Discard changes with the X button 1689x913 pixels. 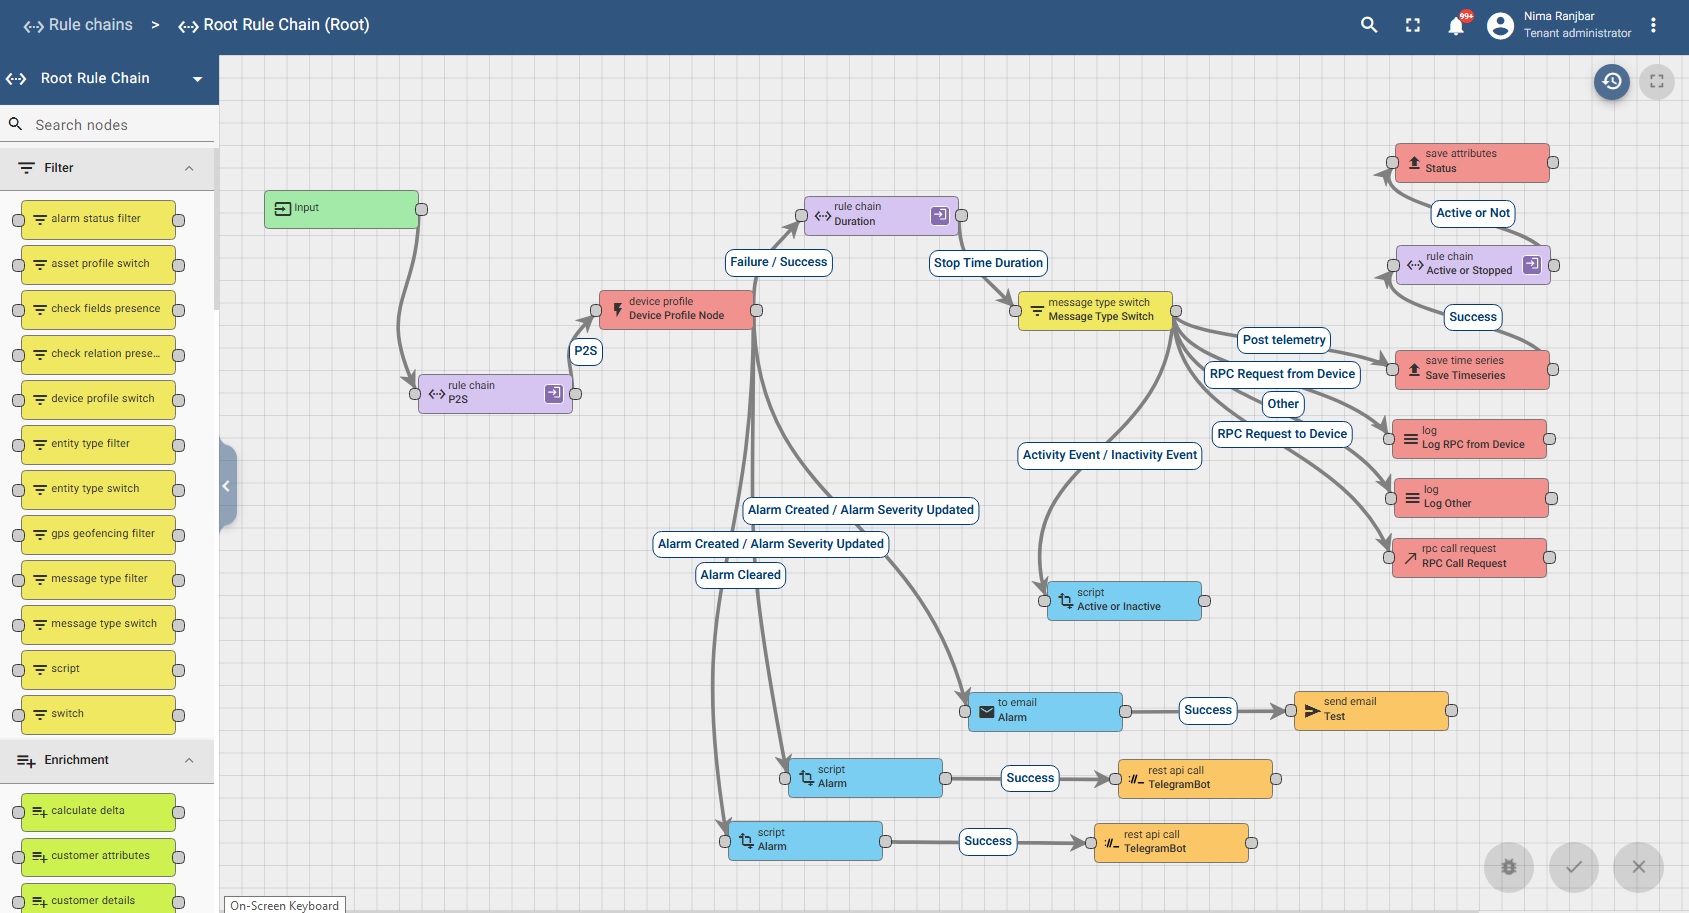tap(1638, 867)
